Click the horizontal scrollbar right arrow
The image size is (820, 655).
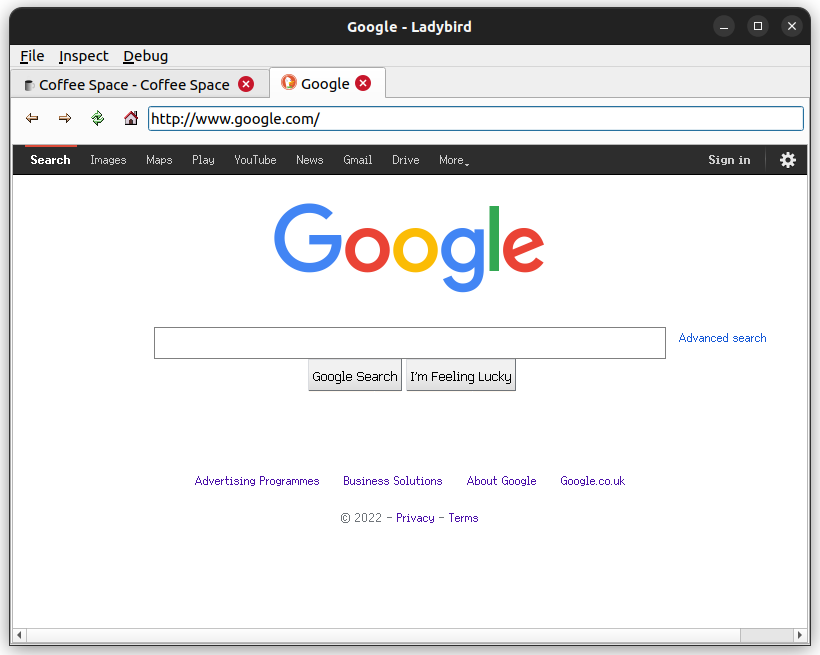(x=799, y=635)
